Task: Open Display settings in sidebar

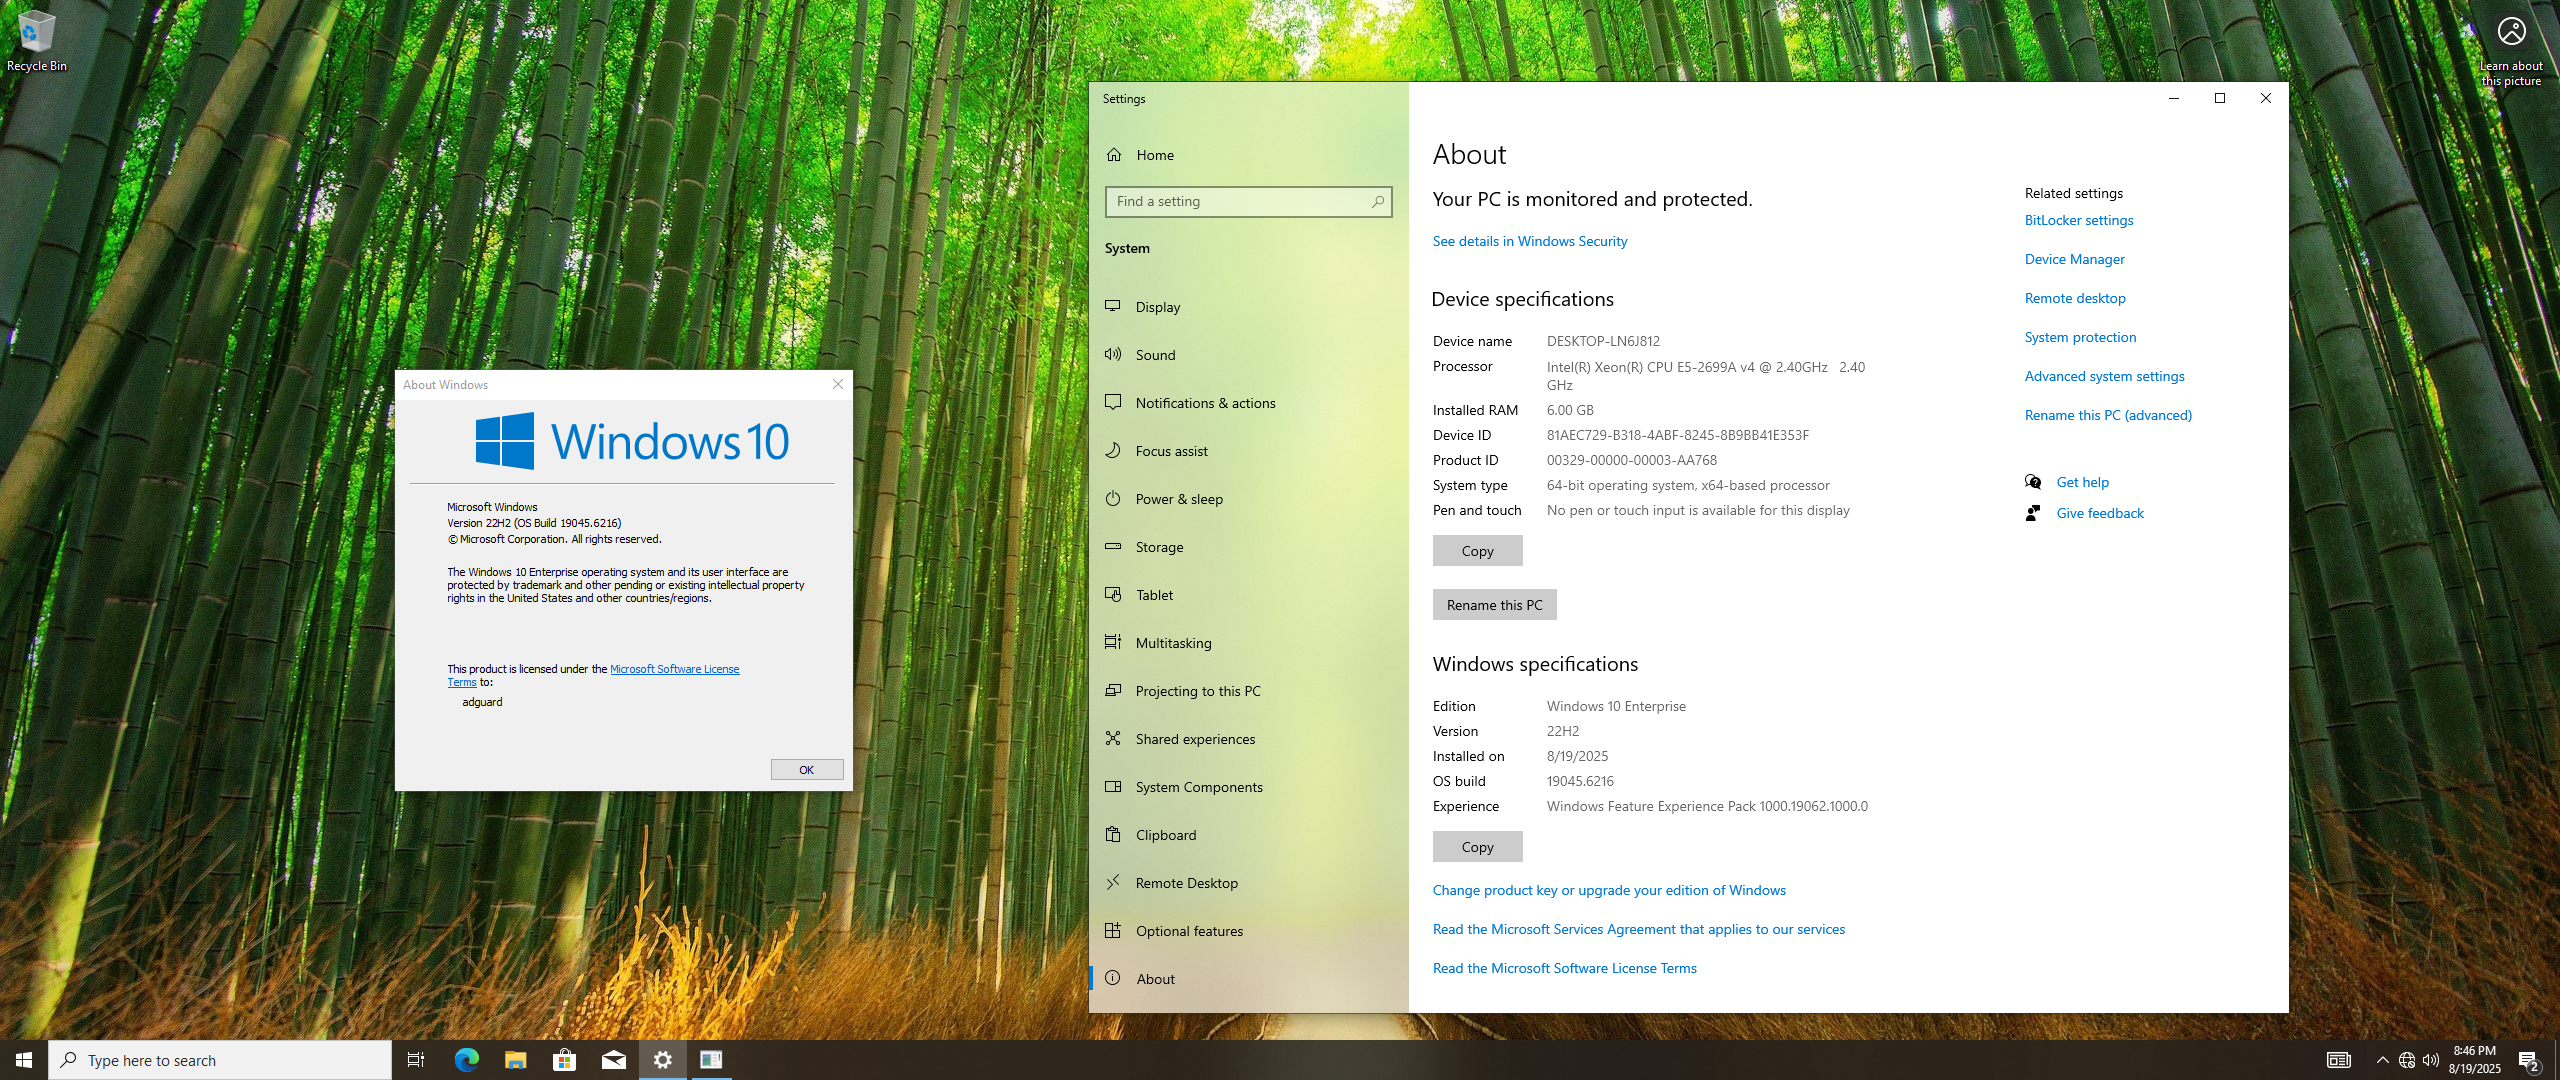Action: [x=1248, y=307]
